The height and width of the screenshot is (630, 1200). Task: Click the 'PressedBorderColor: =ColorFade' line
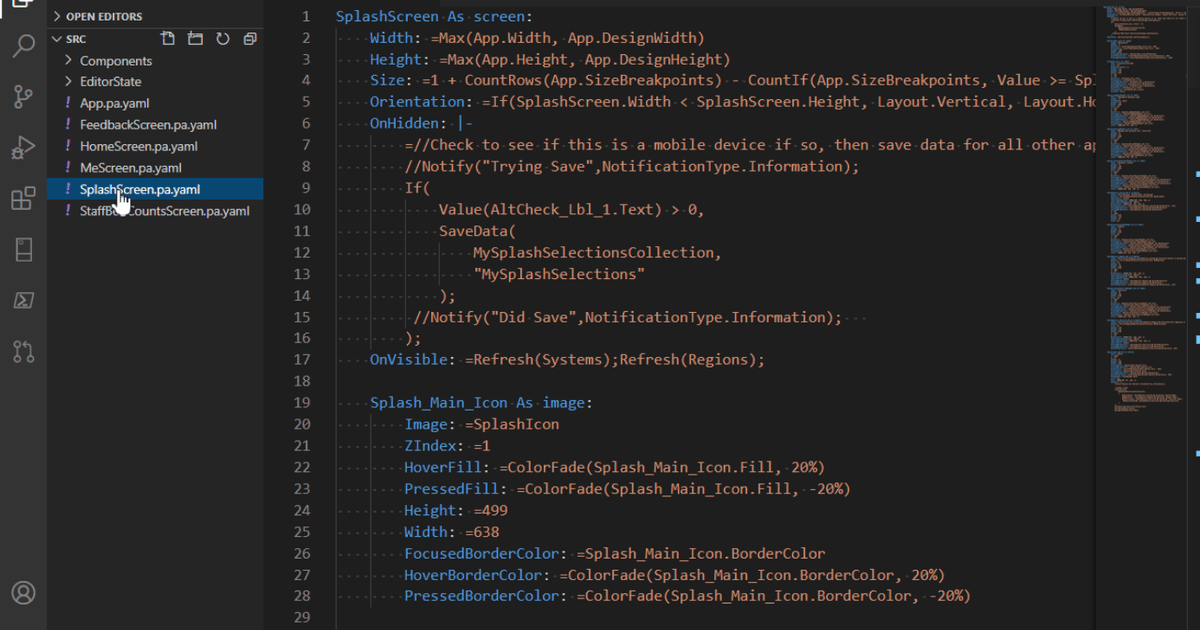(687, 597)
